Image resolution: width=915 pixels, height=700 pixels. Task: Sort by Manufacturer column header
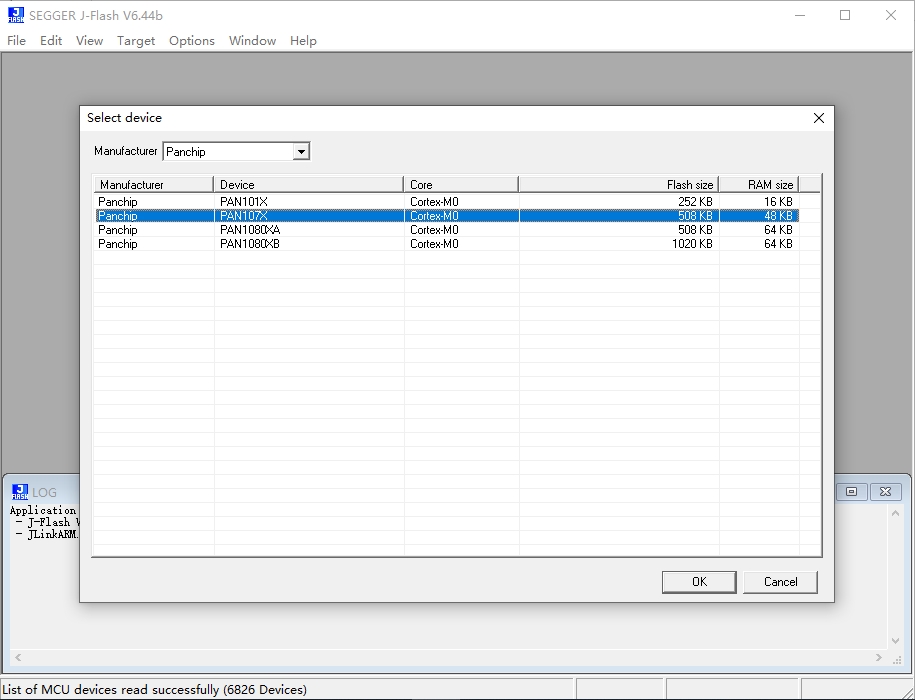point(154,184)
